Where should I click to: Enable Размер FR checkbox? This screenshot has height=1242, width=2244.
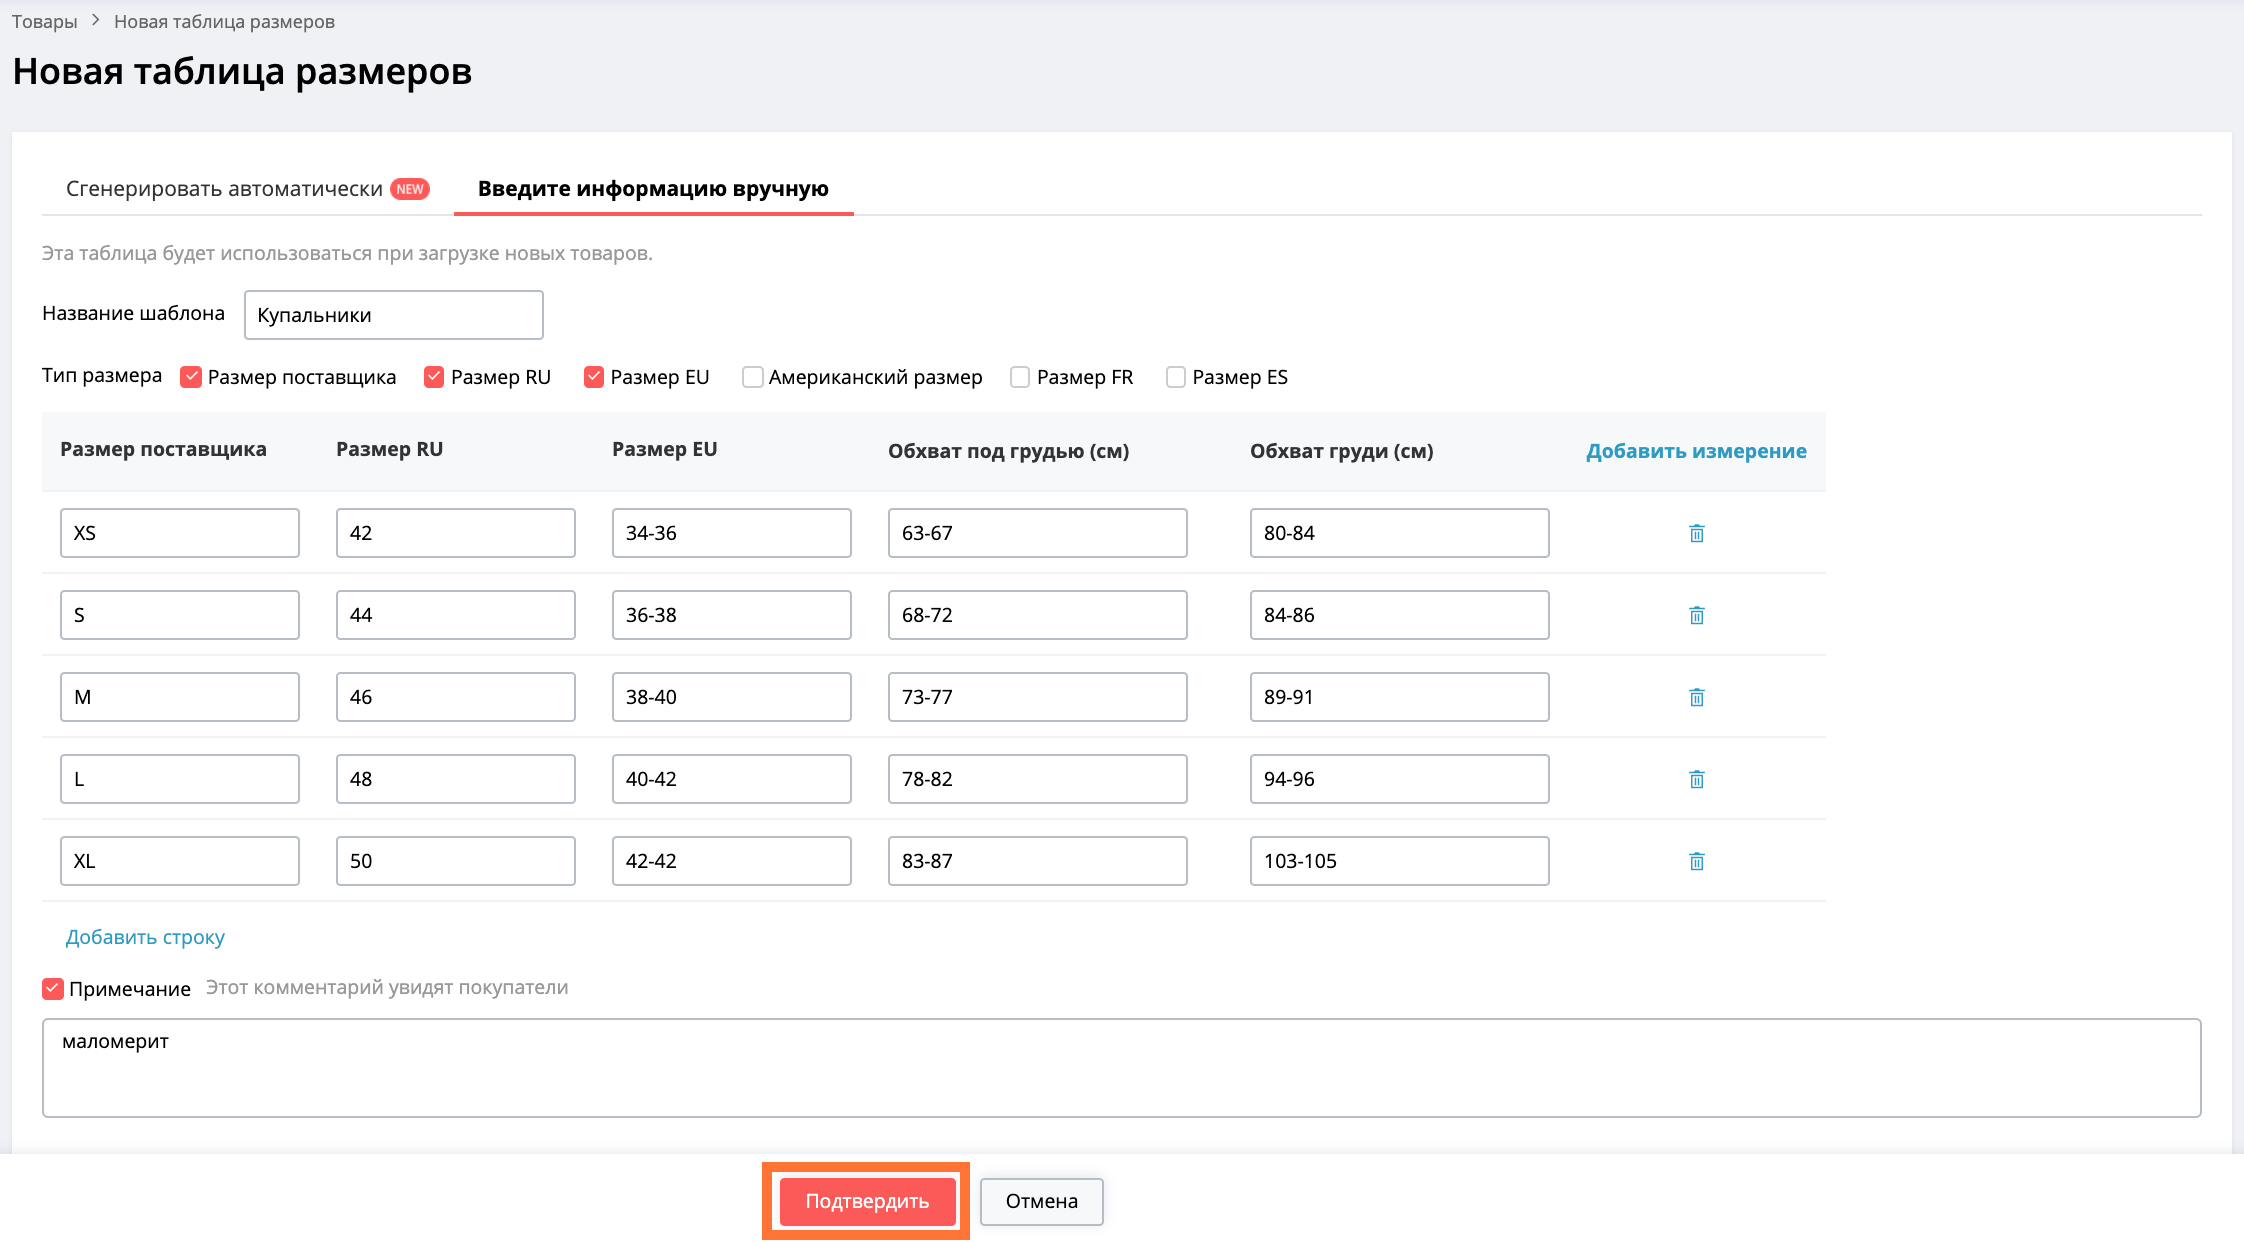1020,377
